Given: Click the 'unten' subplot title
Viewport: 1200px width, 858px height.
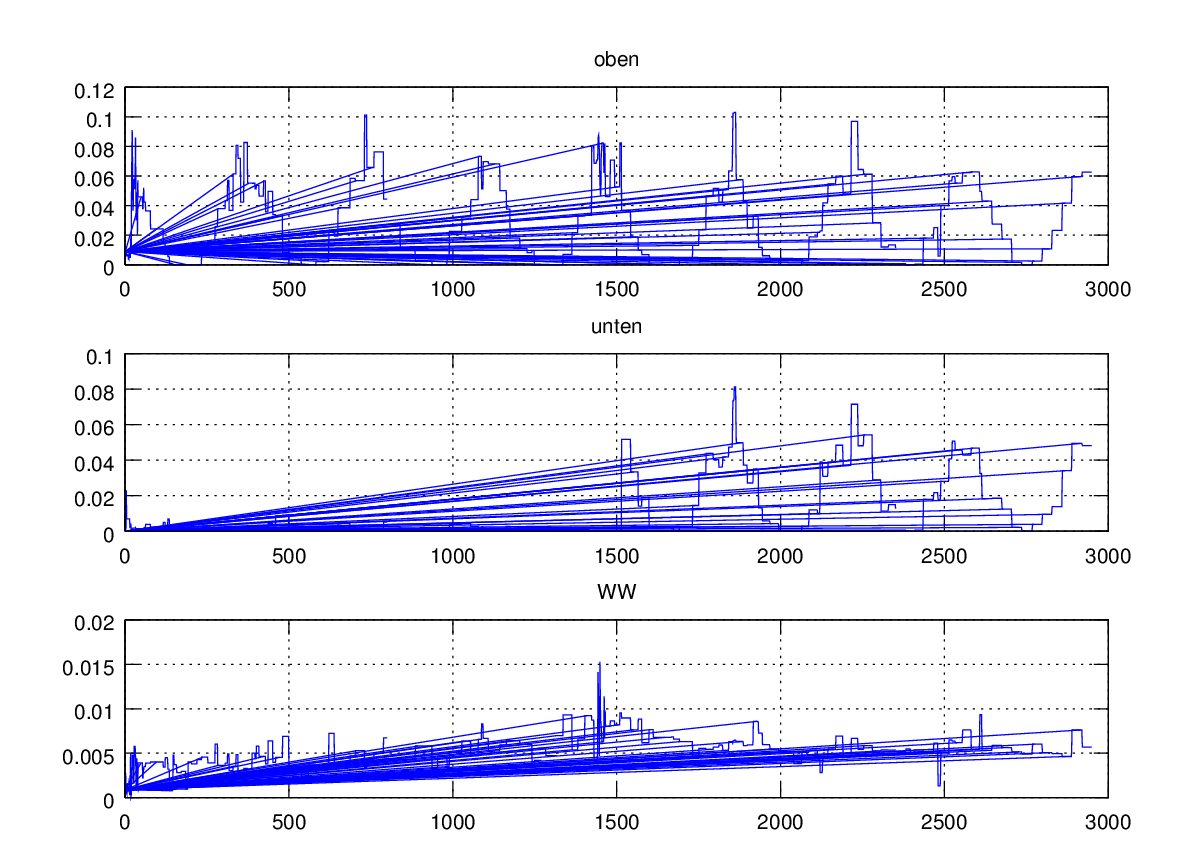Looking at the screenshot, I should click(616, 326).
